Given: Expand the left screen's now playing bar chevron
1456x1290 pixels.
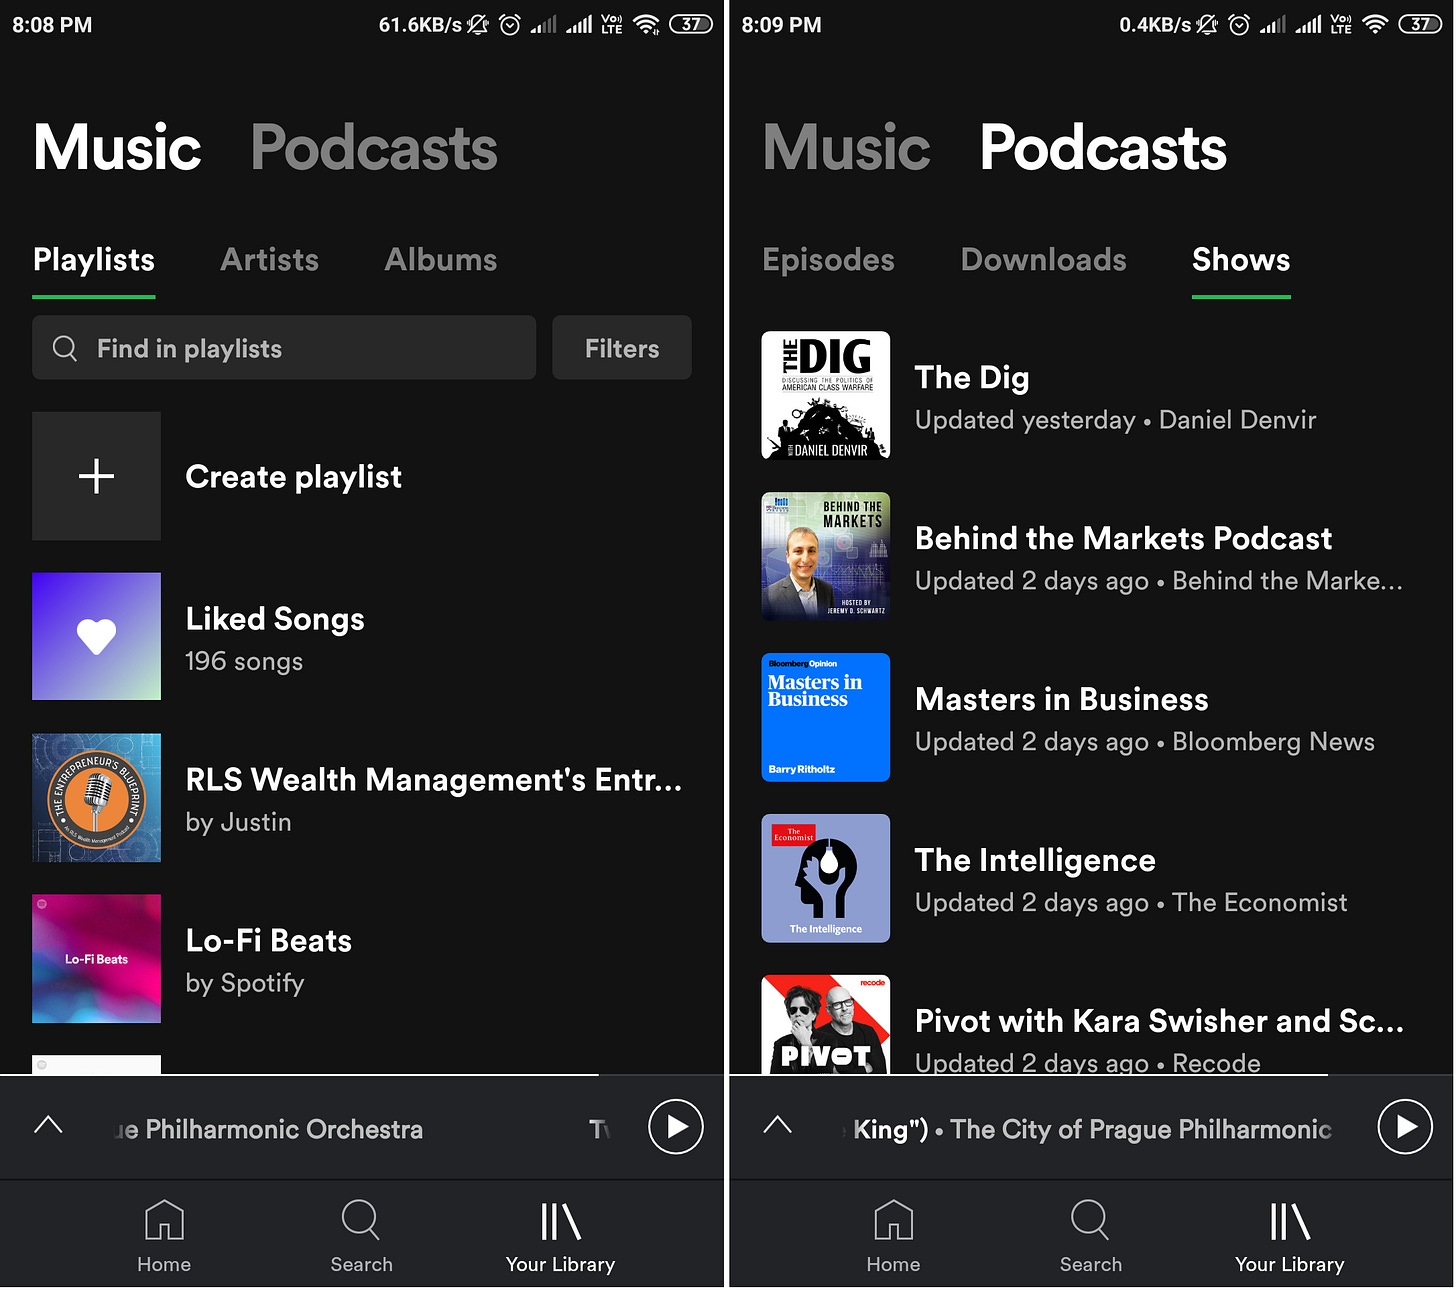Looking at the screenshot, I should (x=48, y=1125).
